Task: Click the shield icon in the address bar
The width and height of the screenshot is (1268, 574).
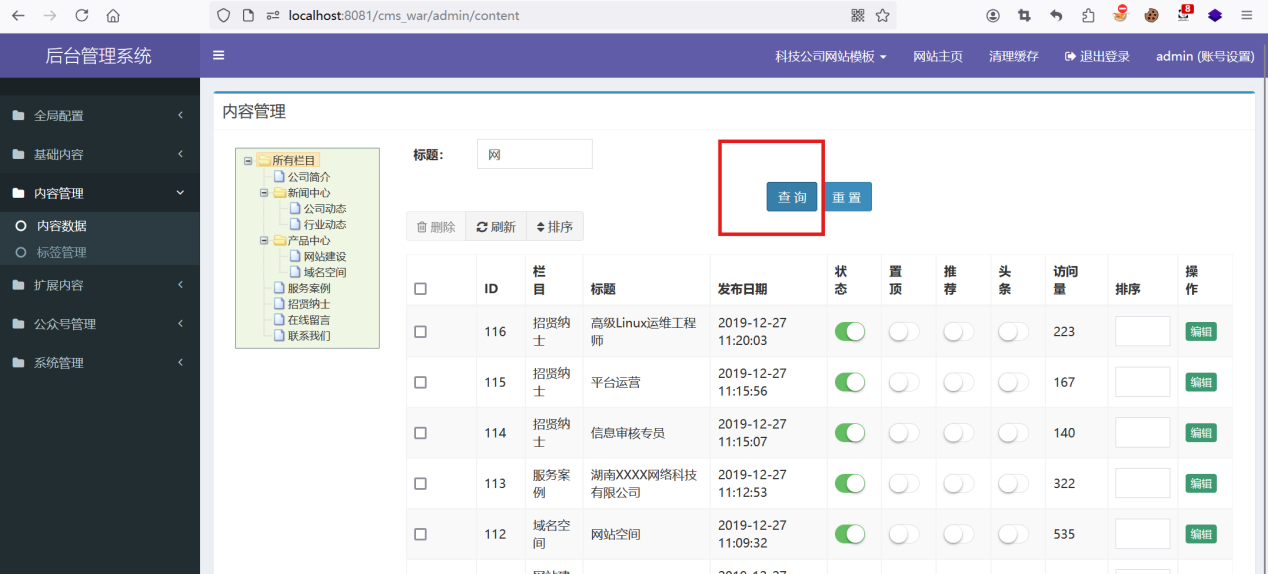Action: pyautogui.click(x=223, y=16)
